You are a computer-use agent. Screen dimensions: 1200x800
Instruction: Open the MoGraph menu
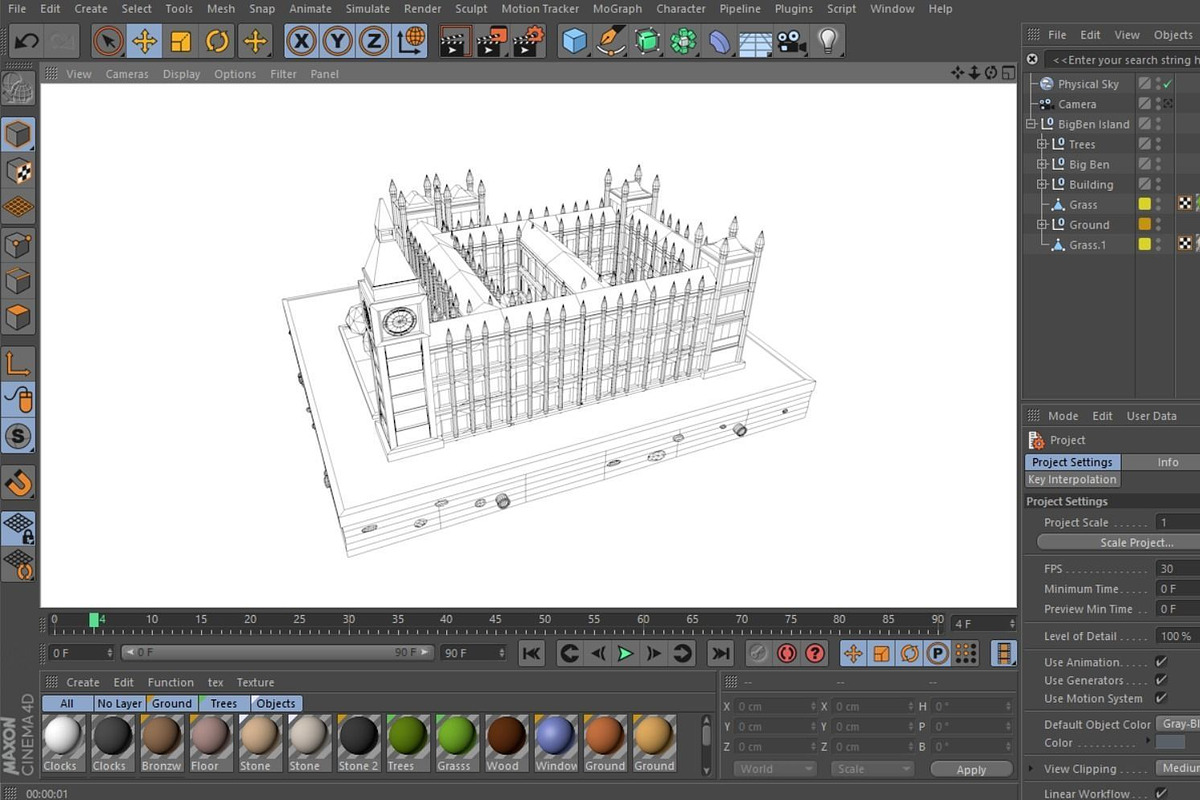617,9
